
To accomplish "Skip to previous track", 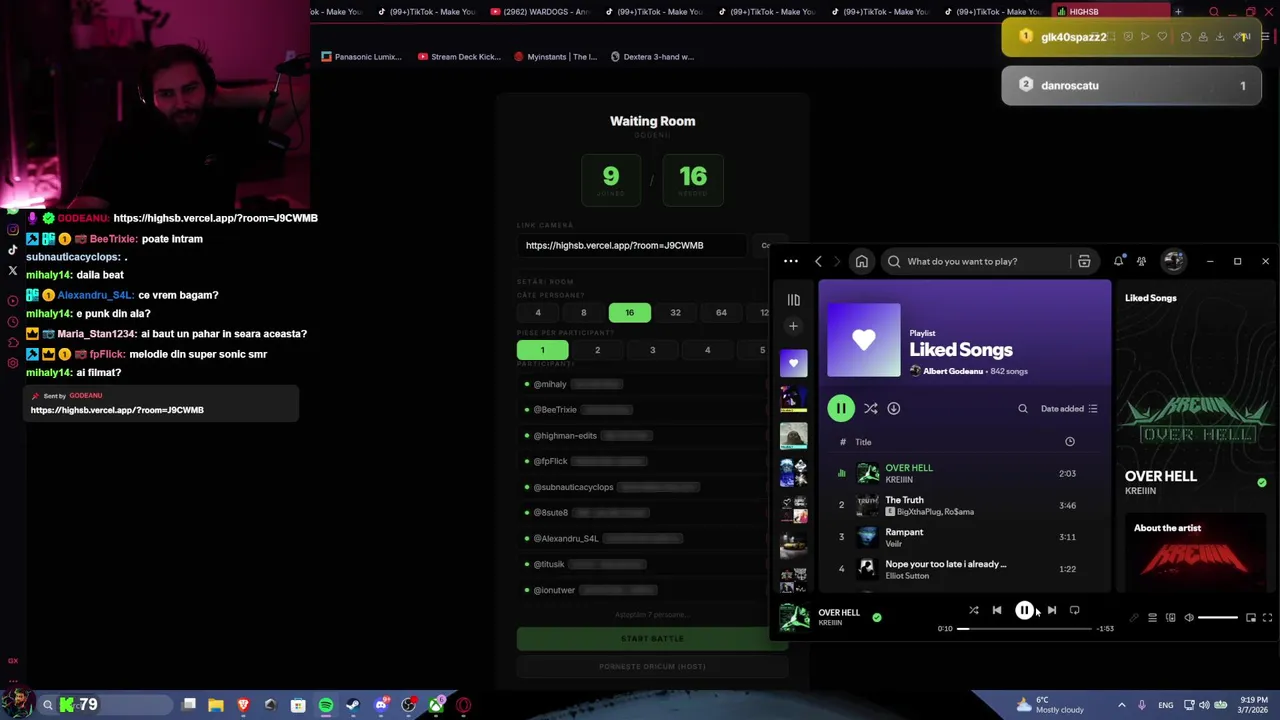I will point(997,610).
